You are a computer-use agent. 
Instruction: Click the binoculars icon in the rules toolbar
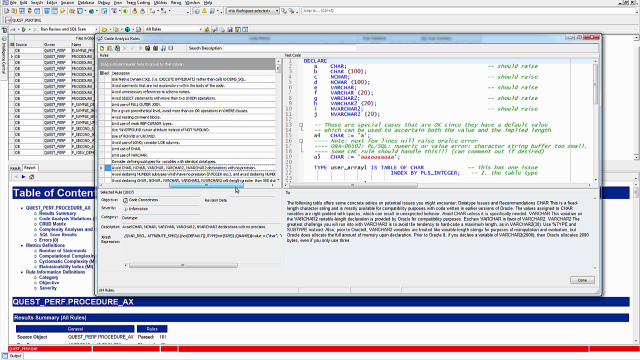[x=148, y=48]
